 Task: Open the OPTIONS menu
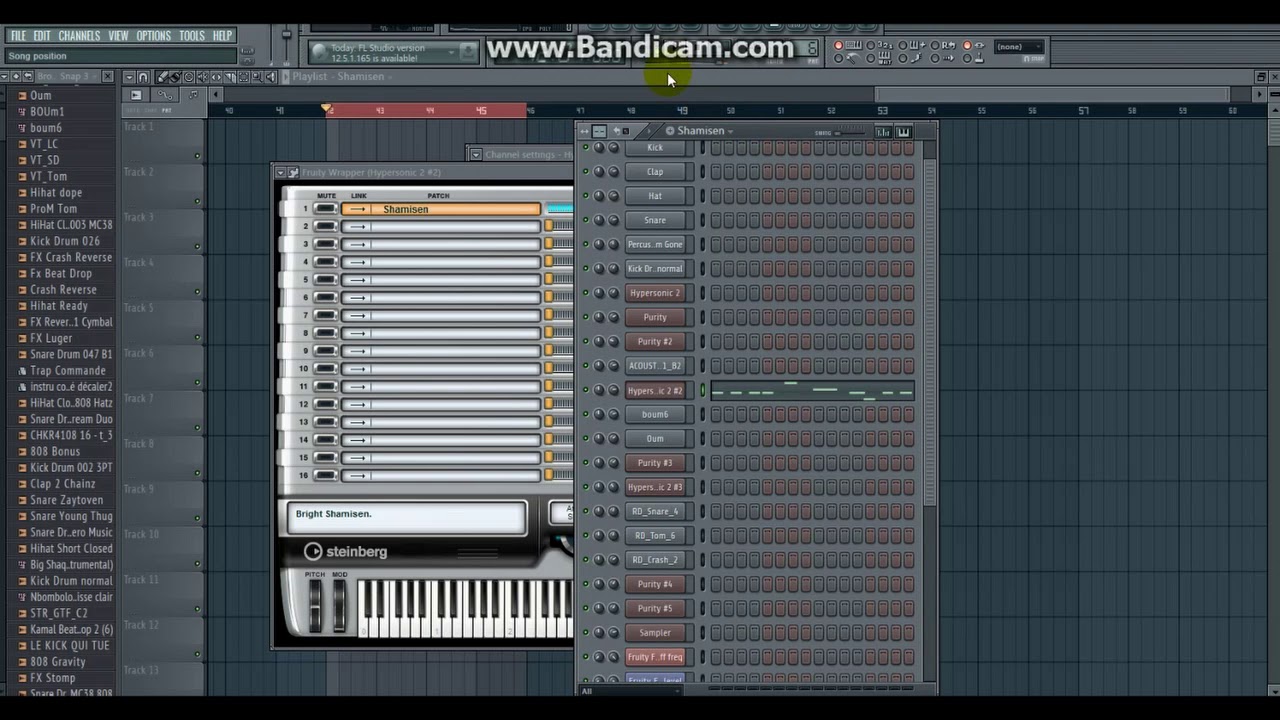tap(153, 36)
